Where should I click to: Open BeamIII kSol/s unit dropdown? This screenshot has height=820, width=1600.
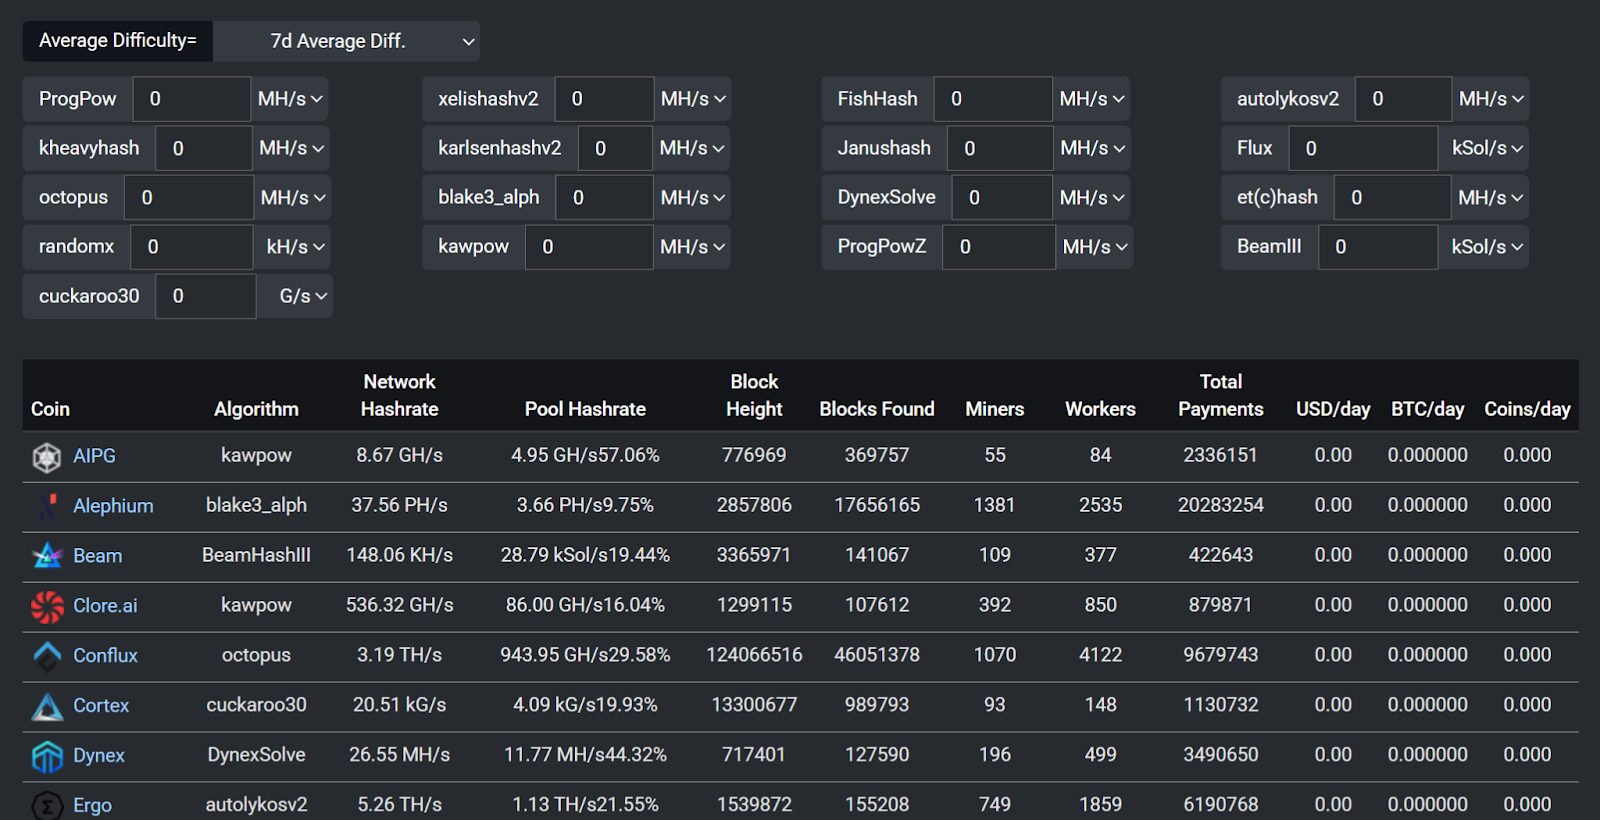pyautogui.click(x=1484, y=247)
